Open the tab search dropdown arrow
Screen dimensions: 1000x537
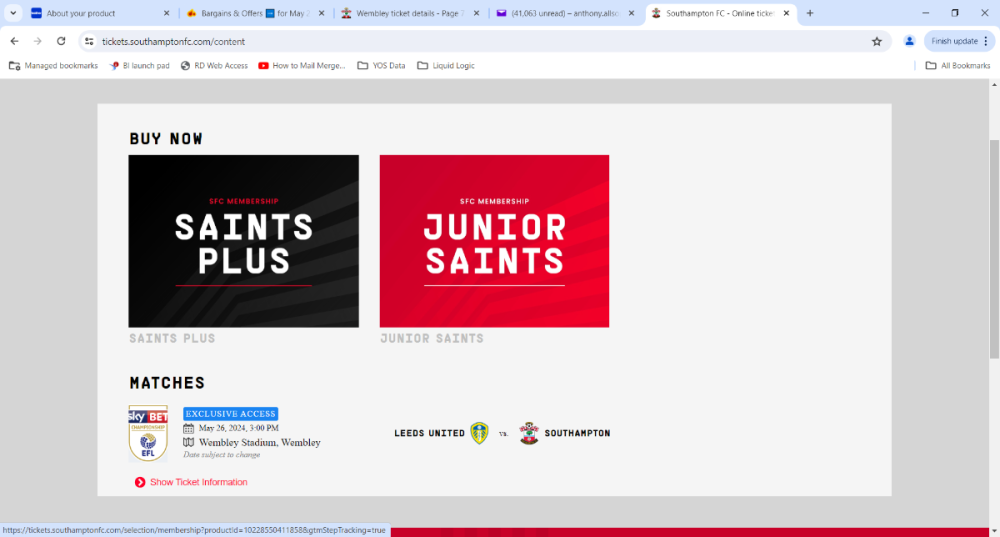[x=13, y=13]
